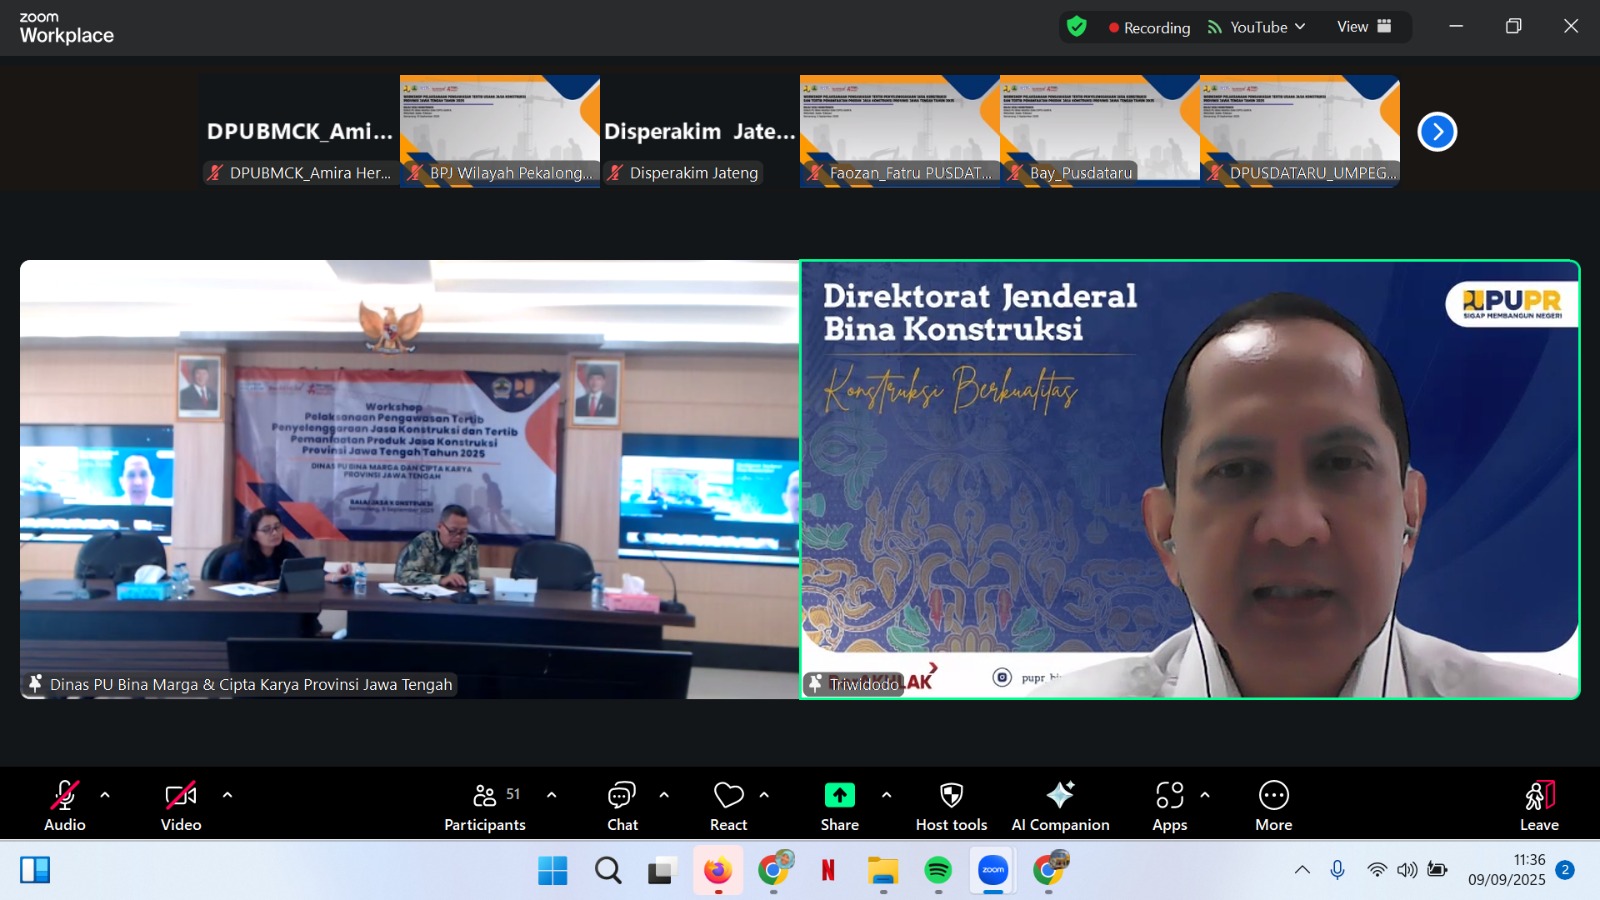Expand the Share options caret
The width and height of the screenshot is (1600, 900).
pyautogui.click(x=886, y=795)
